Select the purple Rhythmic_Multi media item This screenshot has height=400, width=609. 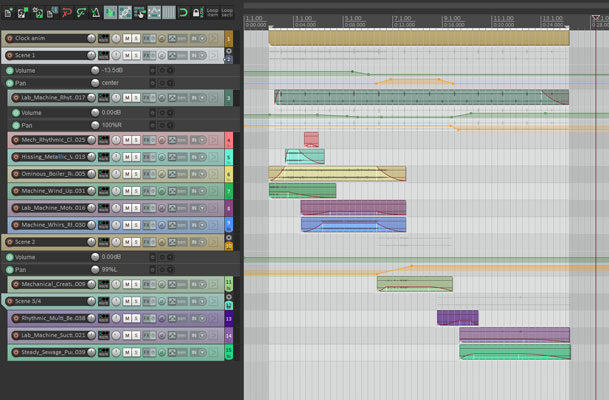click(458, 318)
